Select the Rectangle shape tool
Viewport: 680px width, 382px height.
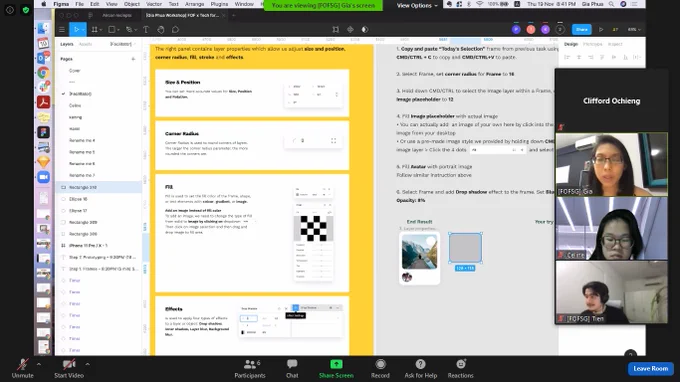pos(111,29)
